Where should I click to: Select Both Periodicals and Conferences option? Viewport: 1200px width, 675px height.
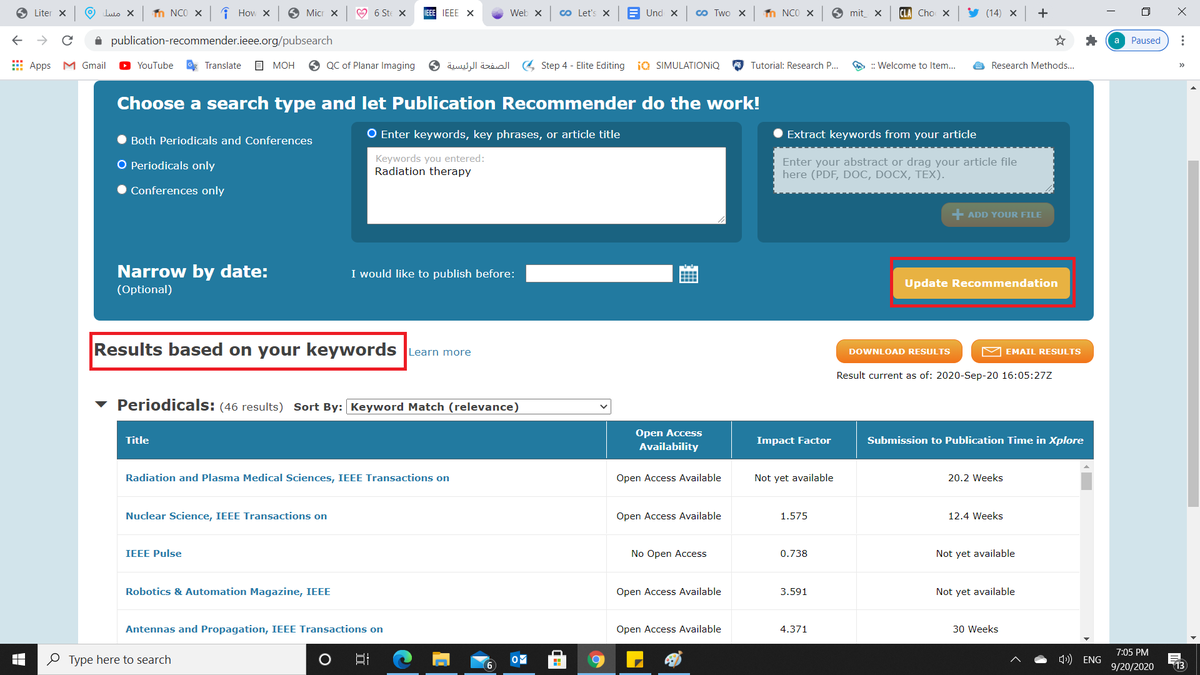coord(122,140)
